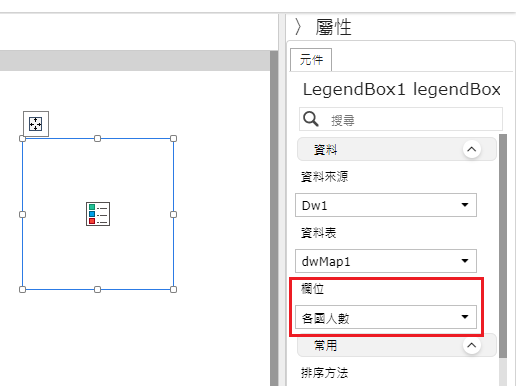Open the 資料來源 Dw1 dropdown
The height and width of the screenshot is (386, 517).
click(x=386, y=205)
